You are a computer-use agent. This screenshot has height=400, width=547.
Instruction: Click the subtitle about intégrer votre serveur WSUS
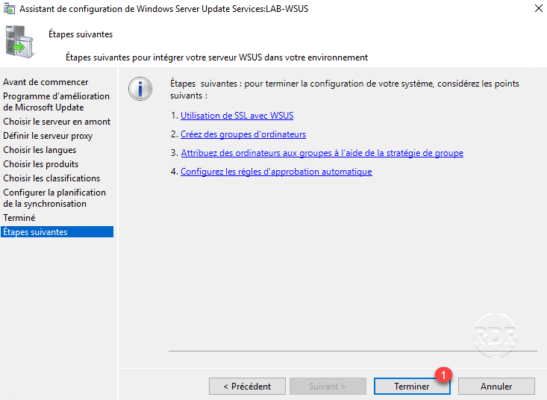(x=217, y=57)
